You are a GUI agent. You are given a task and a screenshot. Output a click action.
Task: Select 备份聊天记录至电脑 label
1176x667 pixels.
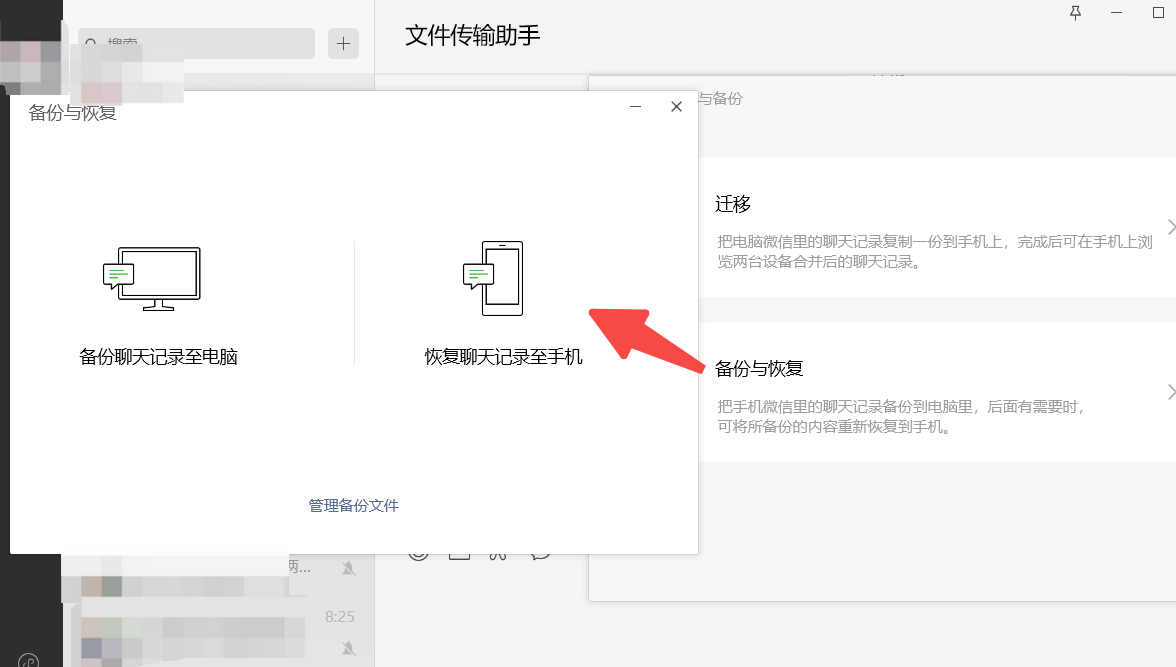[x=158, y=357]
